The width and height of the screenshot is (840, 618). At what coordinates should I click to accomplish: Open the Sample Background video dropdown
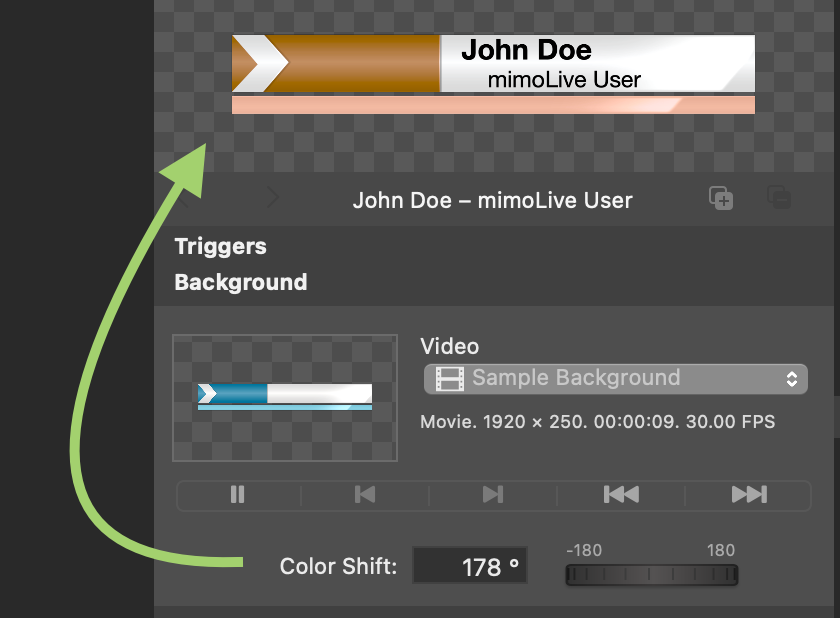616,379
